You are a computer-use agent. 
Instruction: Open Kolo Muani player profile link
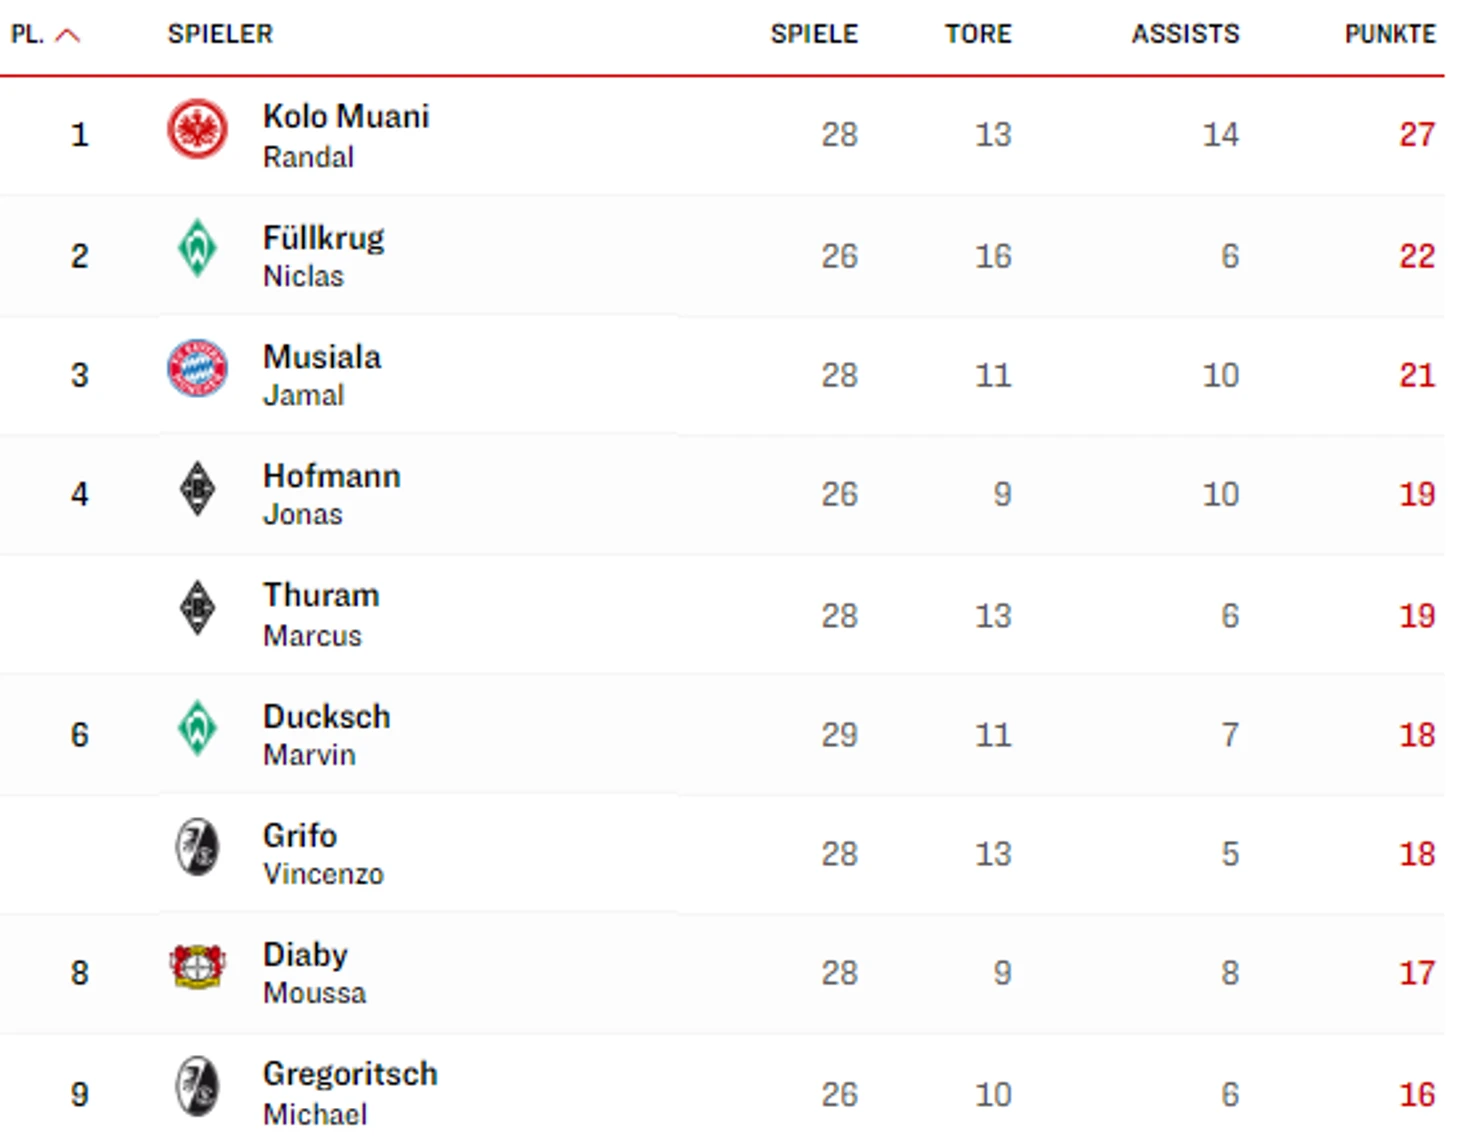pos(346,135)
